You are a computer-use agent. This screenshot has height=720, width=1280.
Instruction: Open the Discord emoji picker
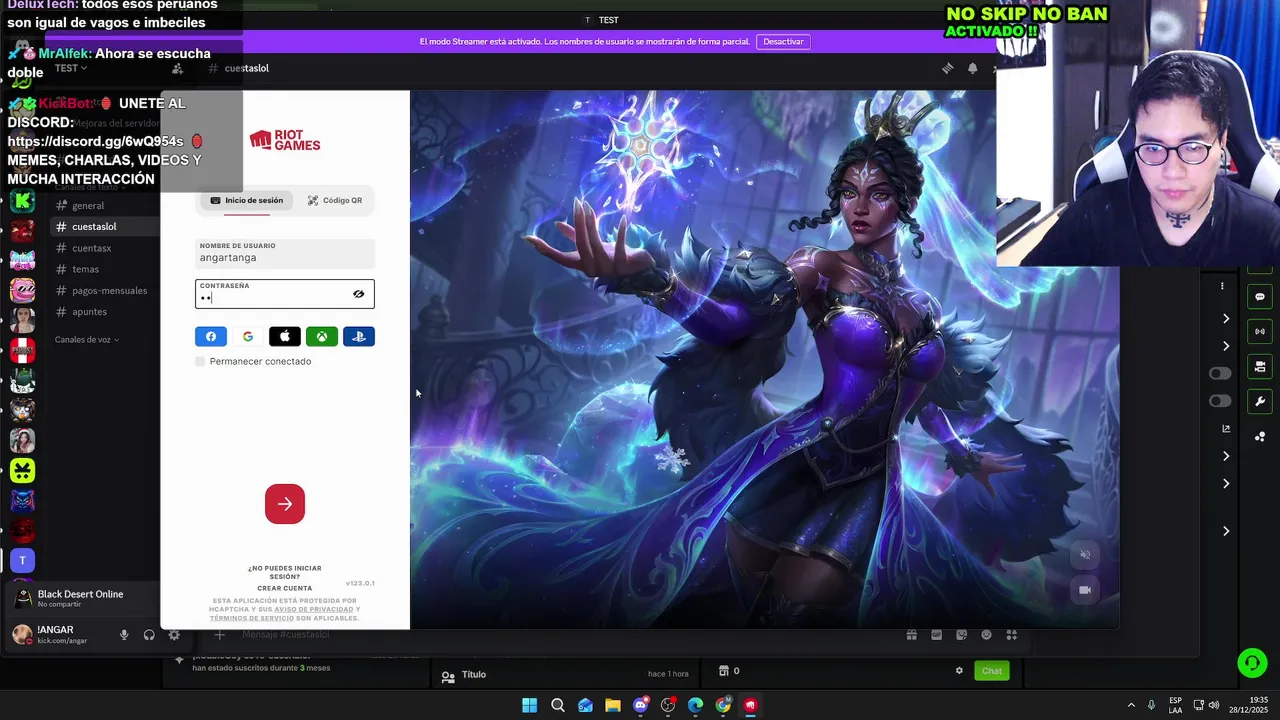[986, 635]
